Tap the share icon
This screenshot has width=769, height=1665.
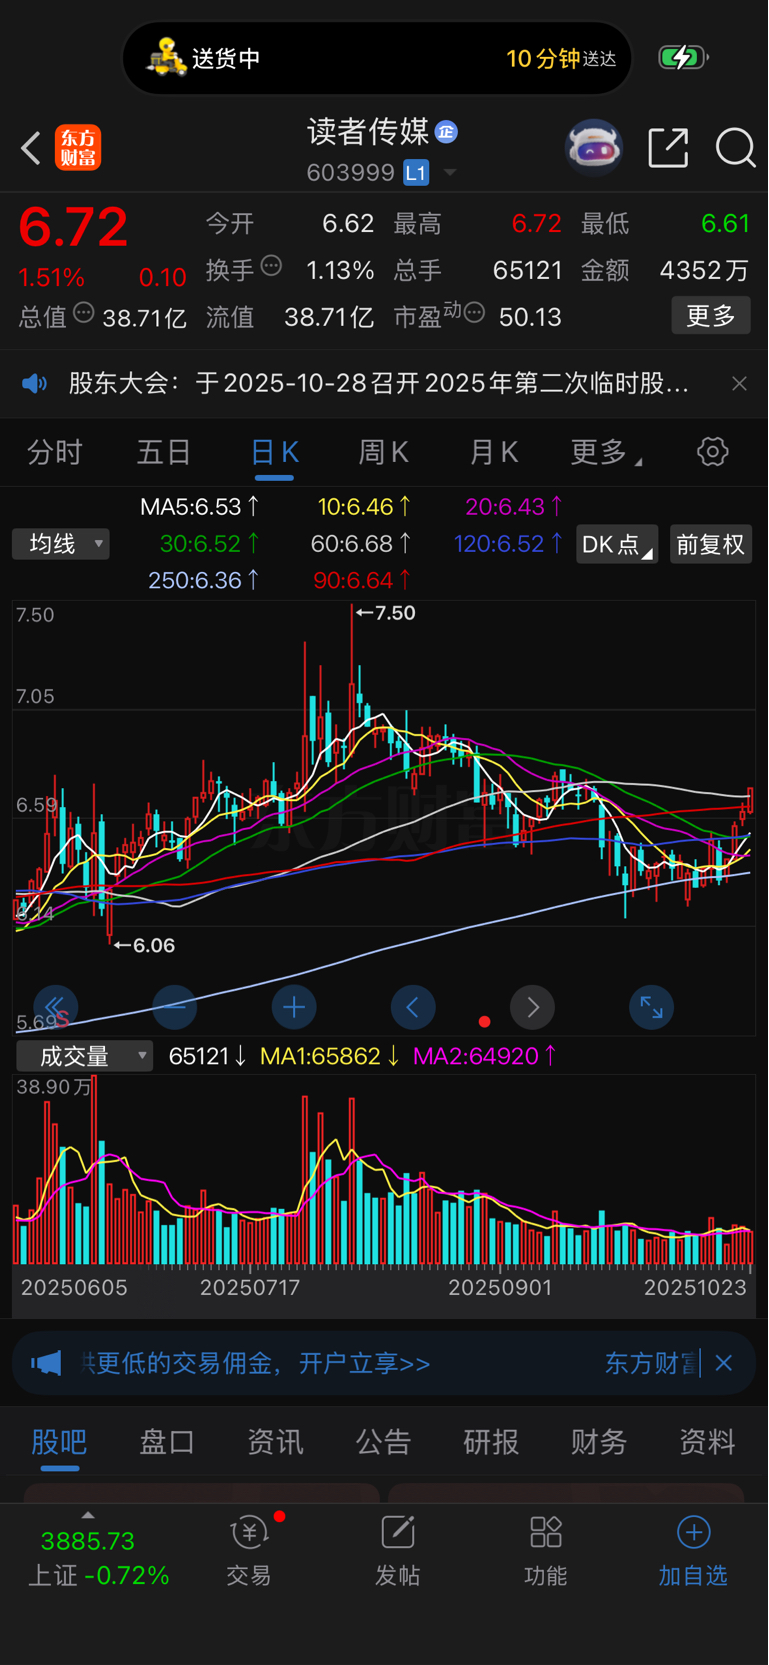tap(668, 148)
